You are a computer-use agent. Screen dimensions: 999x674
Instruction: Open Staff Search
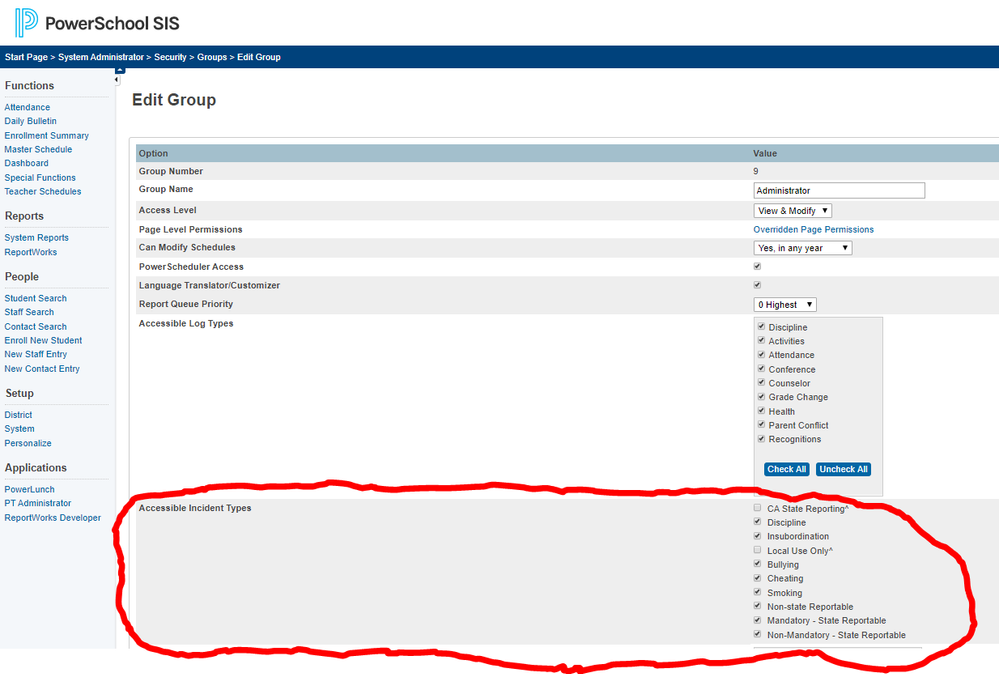point(29,312)
